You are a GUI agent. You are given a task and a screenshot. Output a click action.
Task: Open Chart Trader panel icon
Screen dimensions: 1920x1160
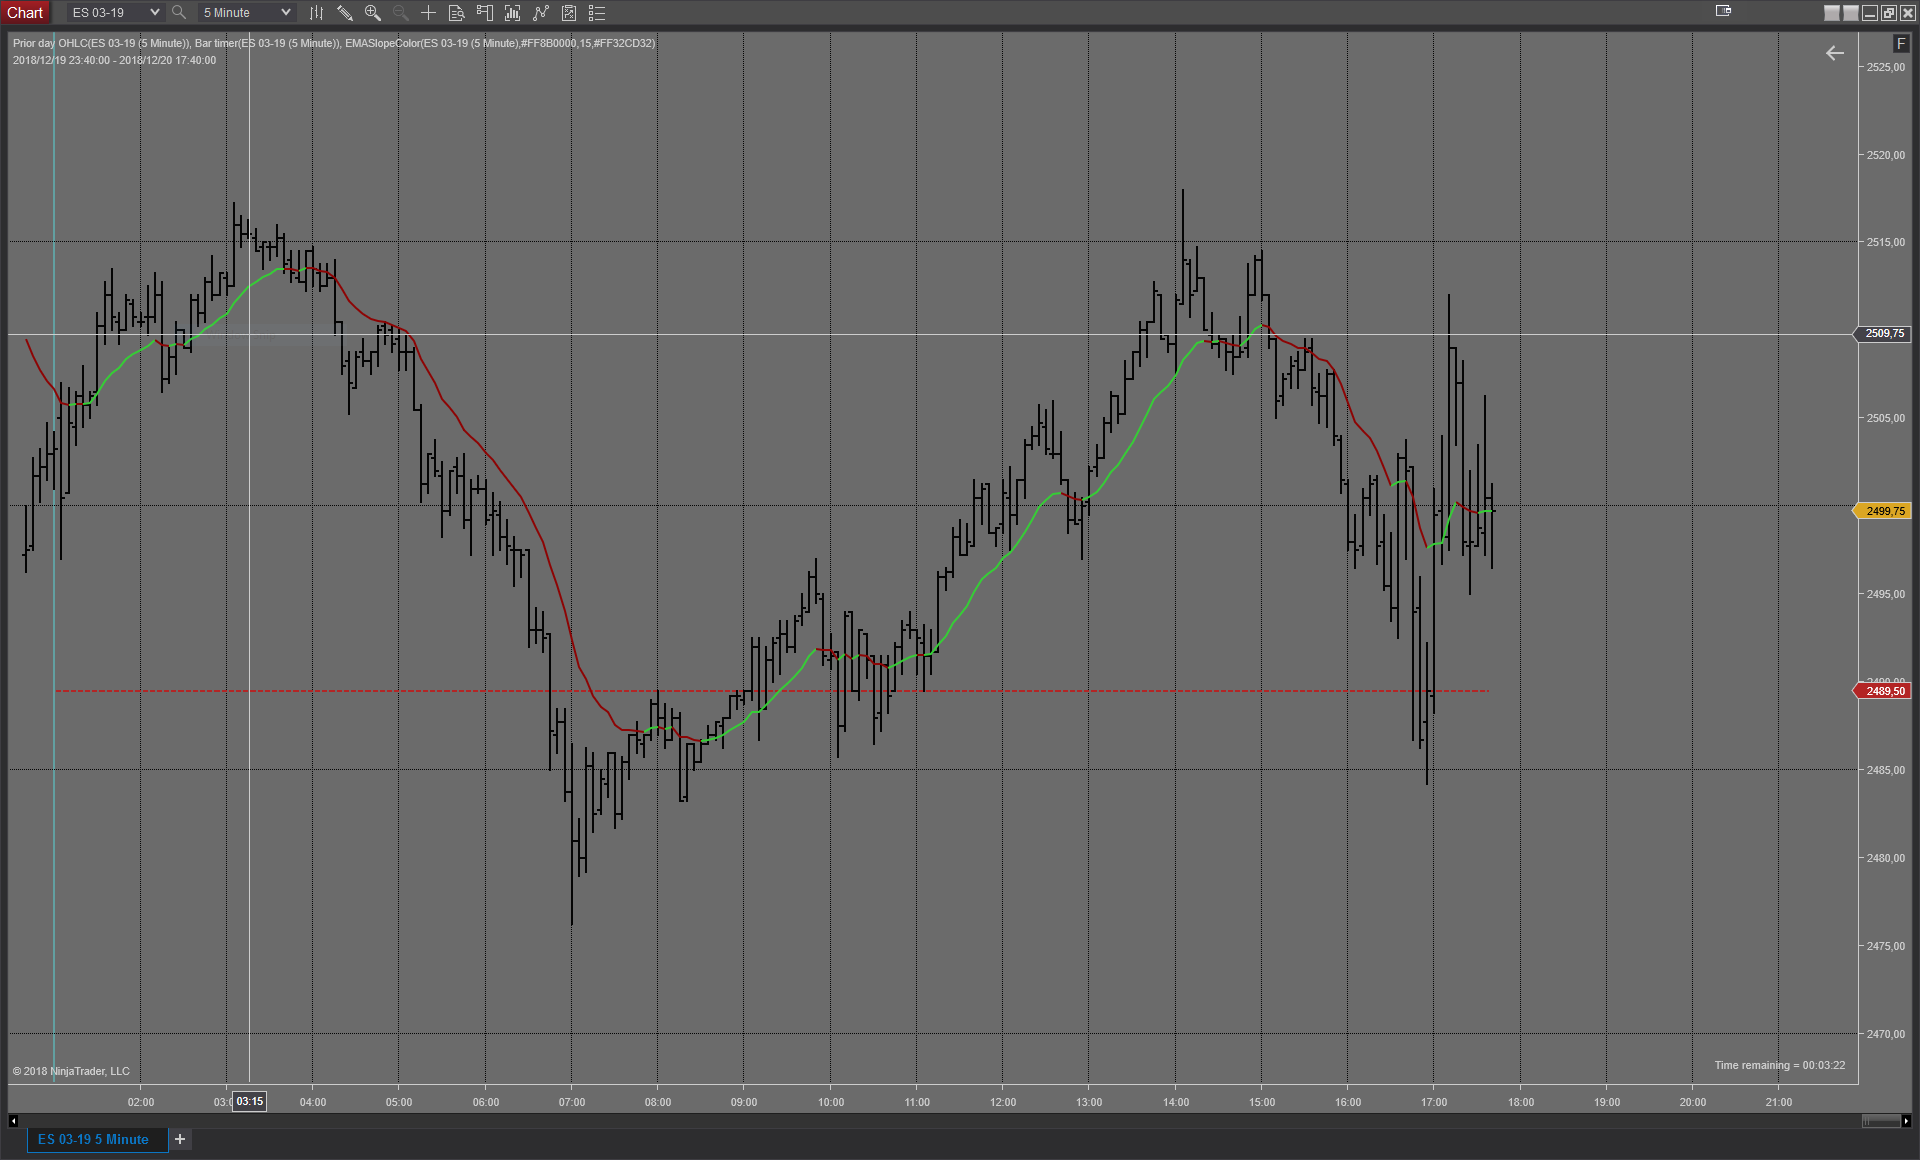click(484, 13)
